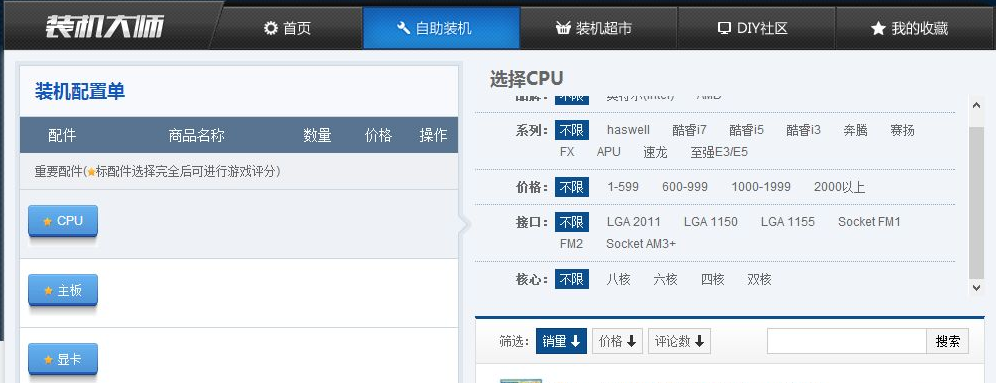Filter series by 酷睿i7
996x383 pixels.
(689, 130)
